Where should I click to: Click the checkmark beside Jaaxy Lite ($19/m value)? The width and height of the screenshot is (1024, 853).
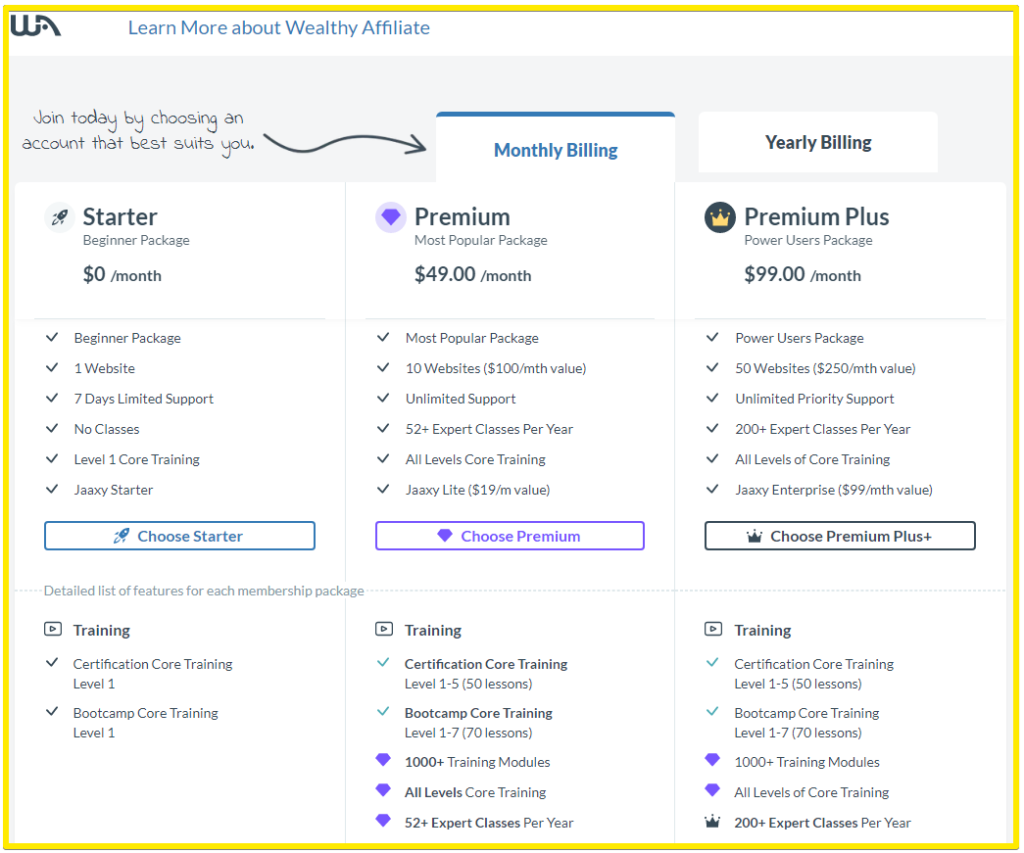[x=383, y=489]
